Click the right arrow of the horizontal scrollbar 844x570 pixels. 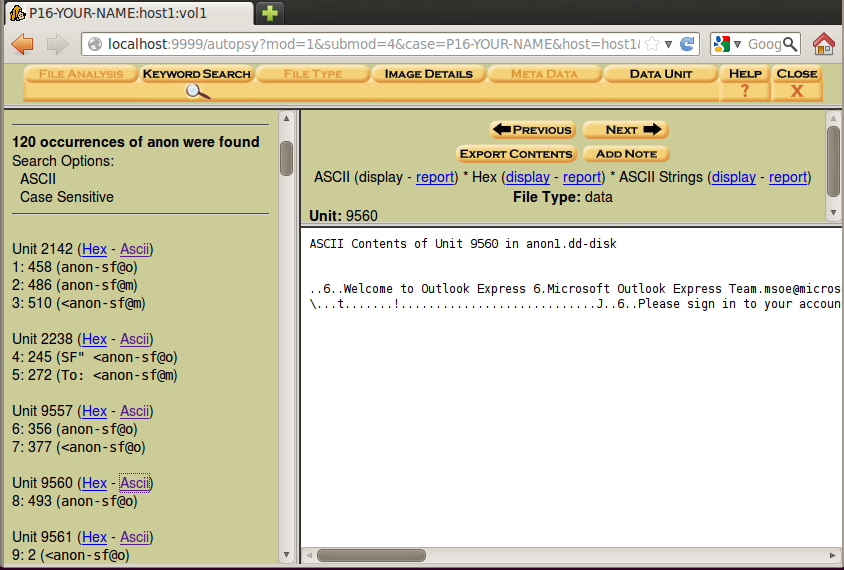point(832,555)
